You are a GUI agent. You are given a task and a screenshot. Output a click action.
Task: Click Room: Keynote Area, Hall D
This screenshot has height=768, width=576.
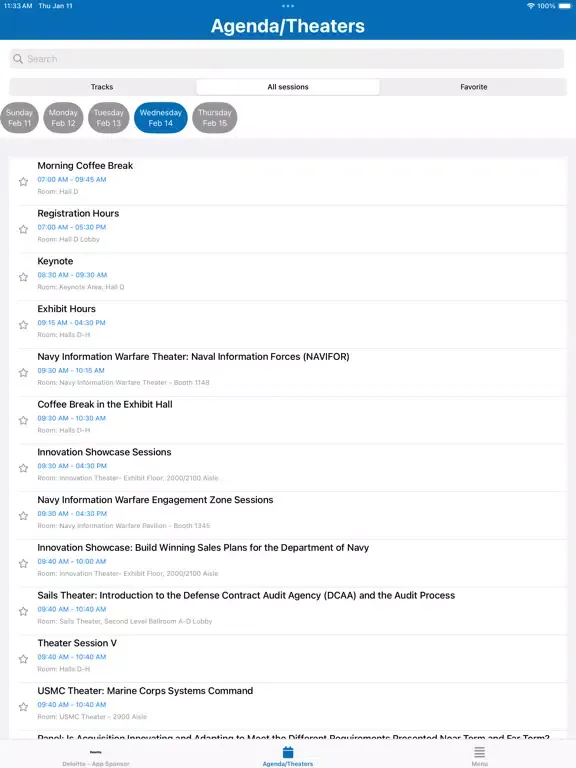click(81, 287)
